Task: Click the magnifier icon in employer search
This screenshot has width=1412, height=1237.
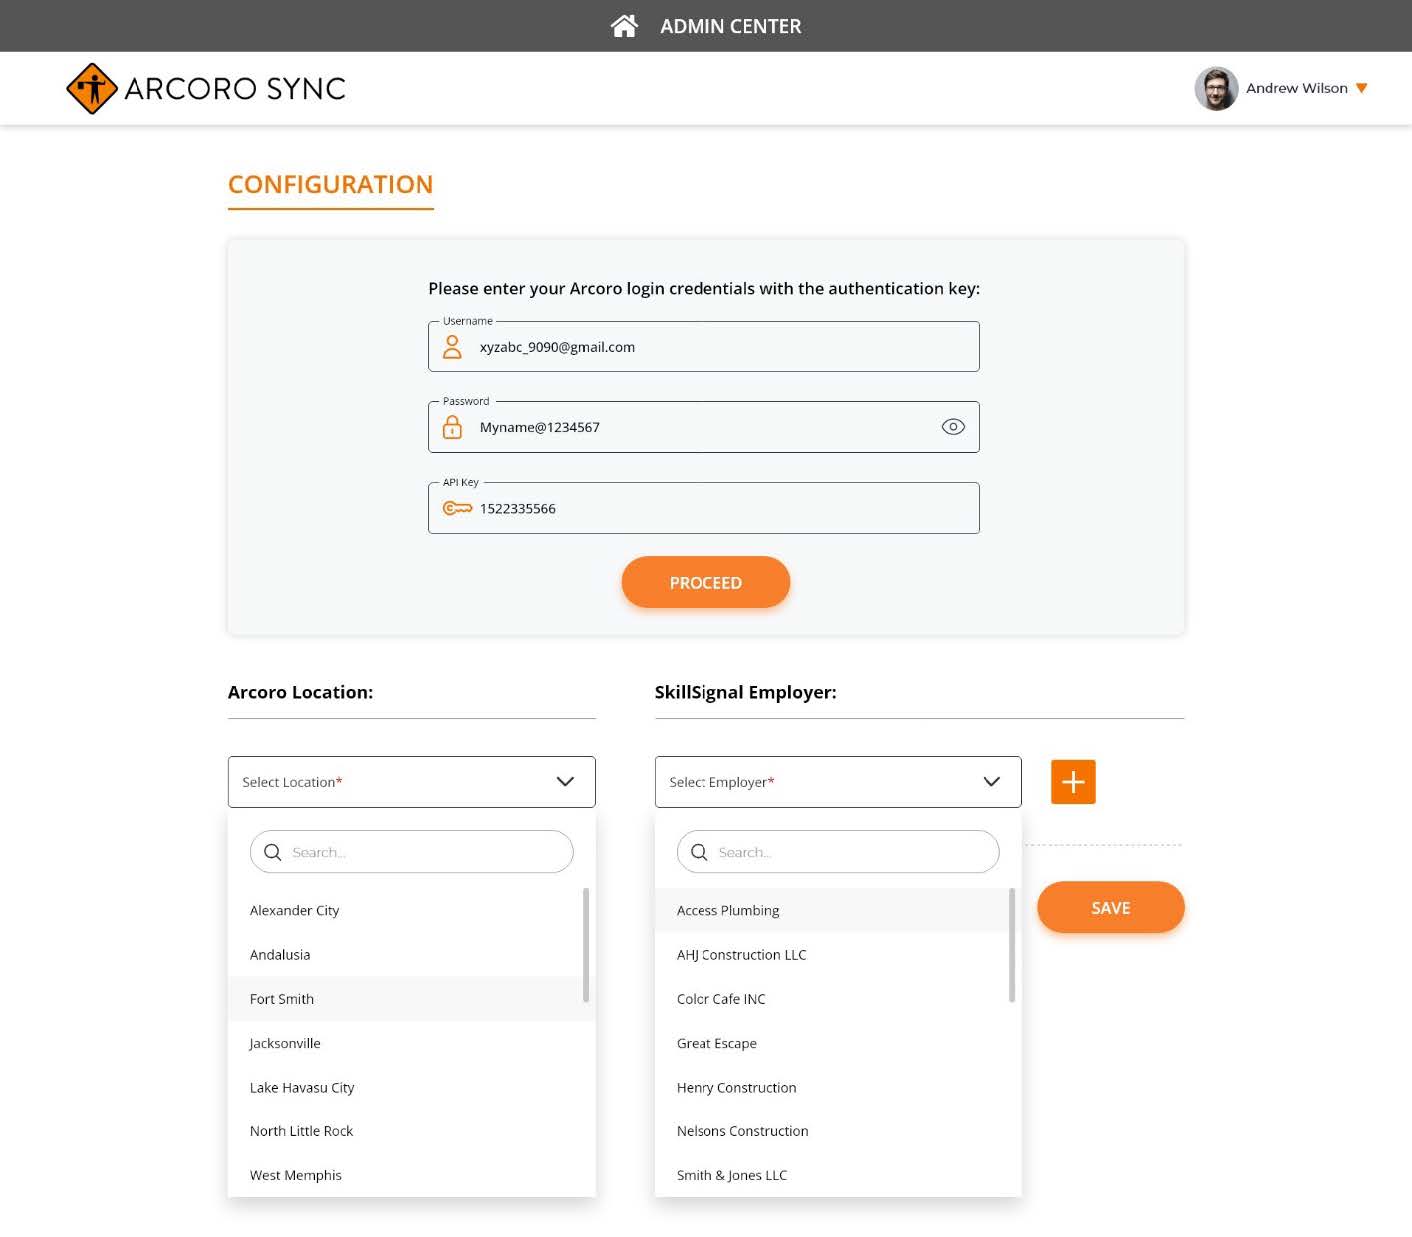Action: [x=699, y=852]
